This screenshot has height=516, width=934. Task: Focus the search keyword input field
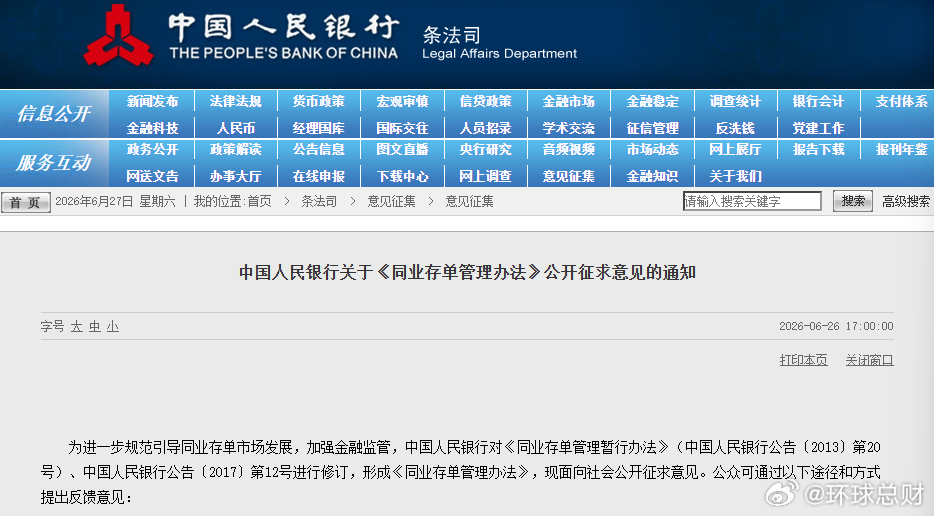752,201
